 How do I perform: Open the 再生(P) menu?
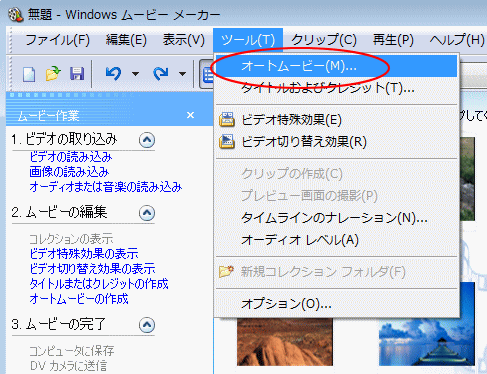[393, 40]
